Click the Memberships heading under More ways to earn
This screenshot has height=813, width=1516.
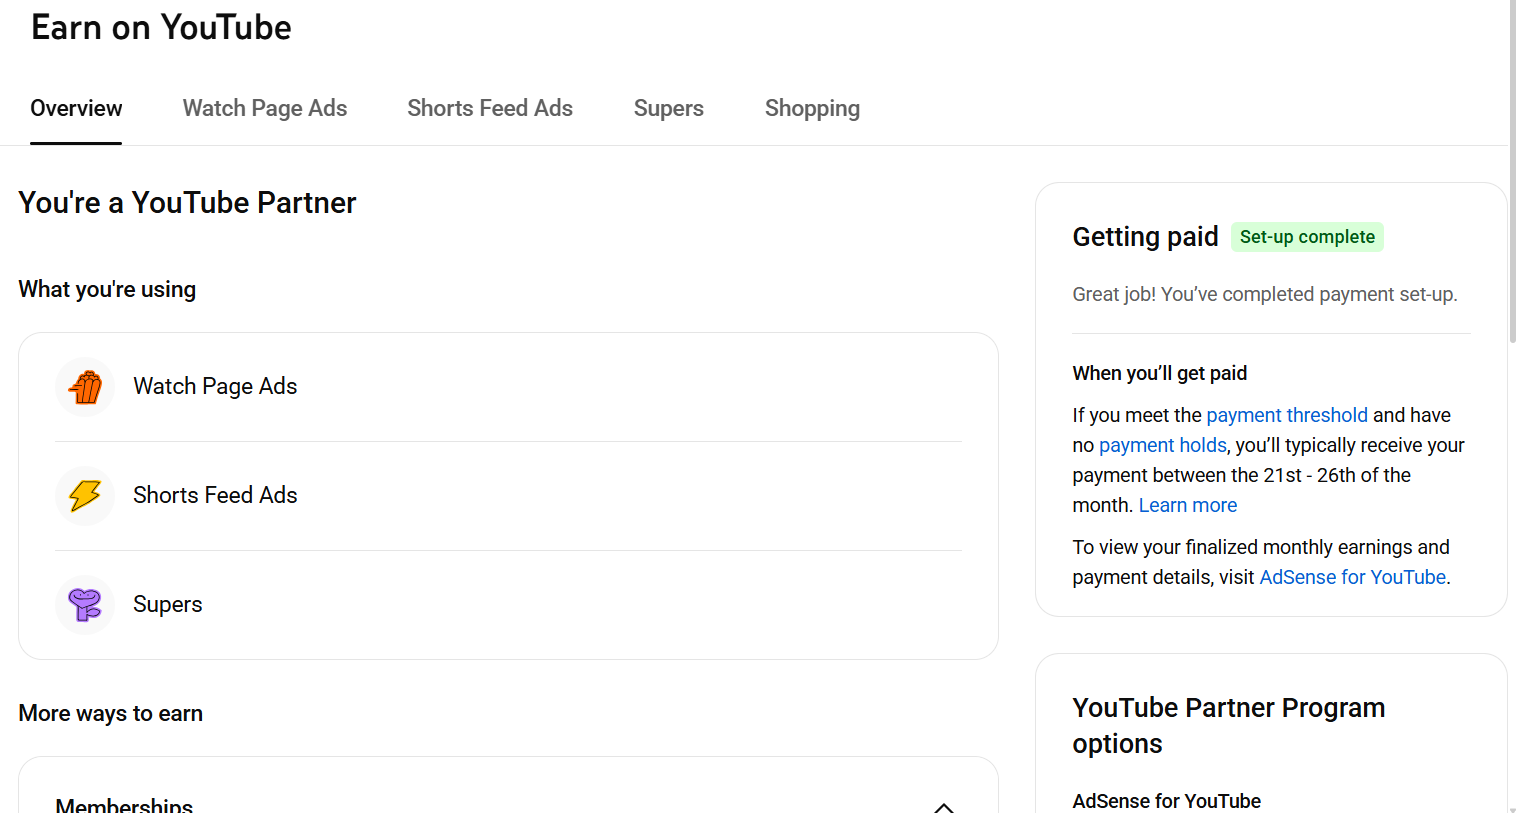[124, 805]
